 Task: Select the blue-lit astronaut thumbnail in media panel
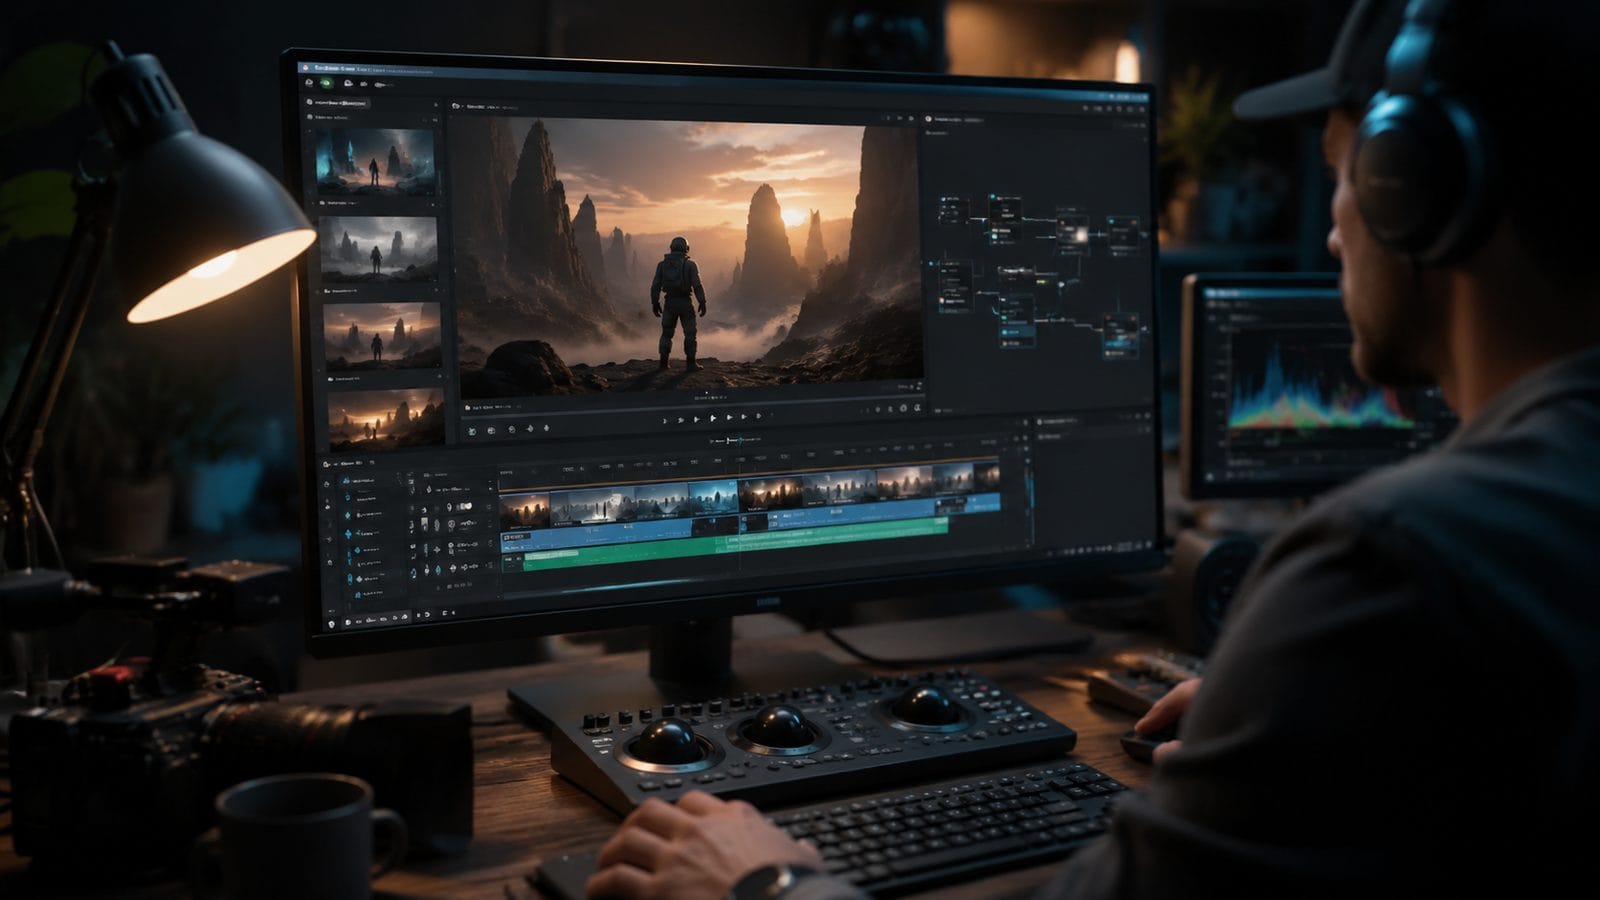(375, 161)
